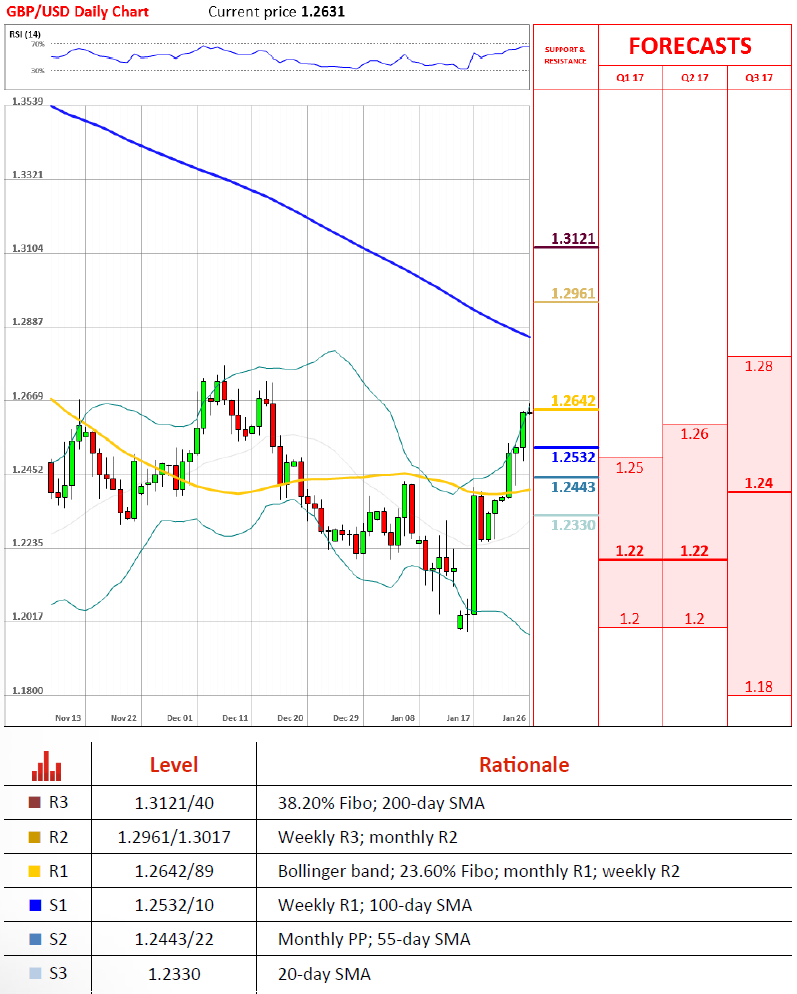The width and height of the screenshot is (797, 994).
Task: Click the FORECASTS heading
Action: click(x=690, y=46)
